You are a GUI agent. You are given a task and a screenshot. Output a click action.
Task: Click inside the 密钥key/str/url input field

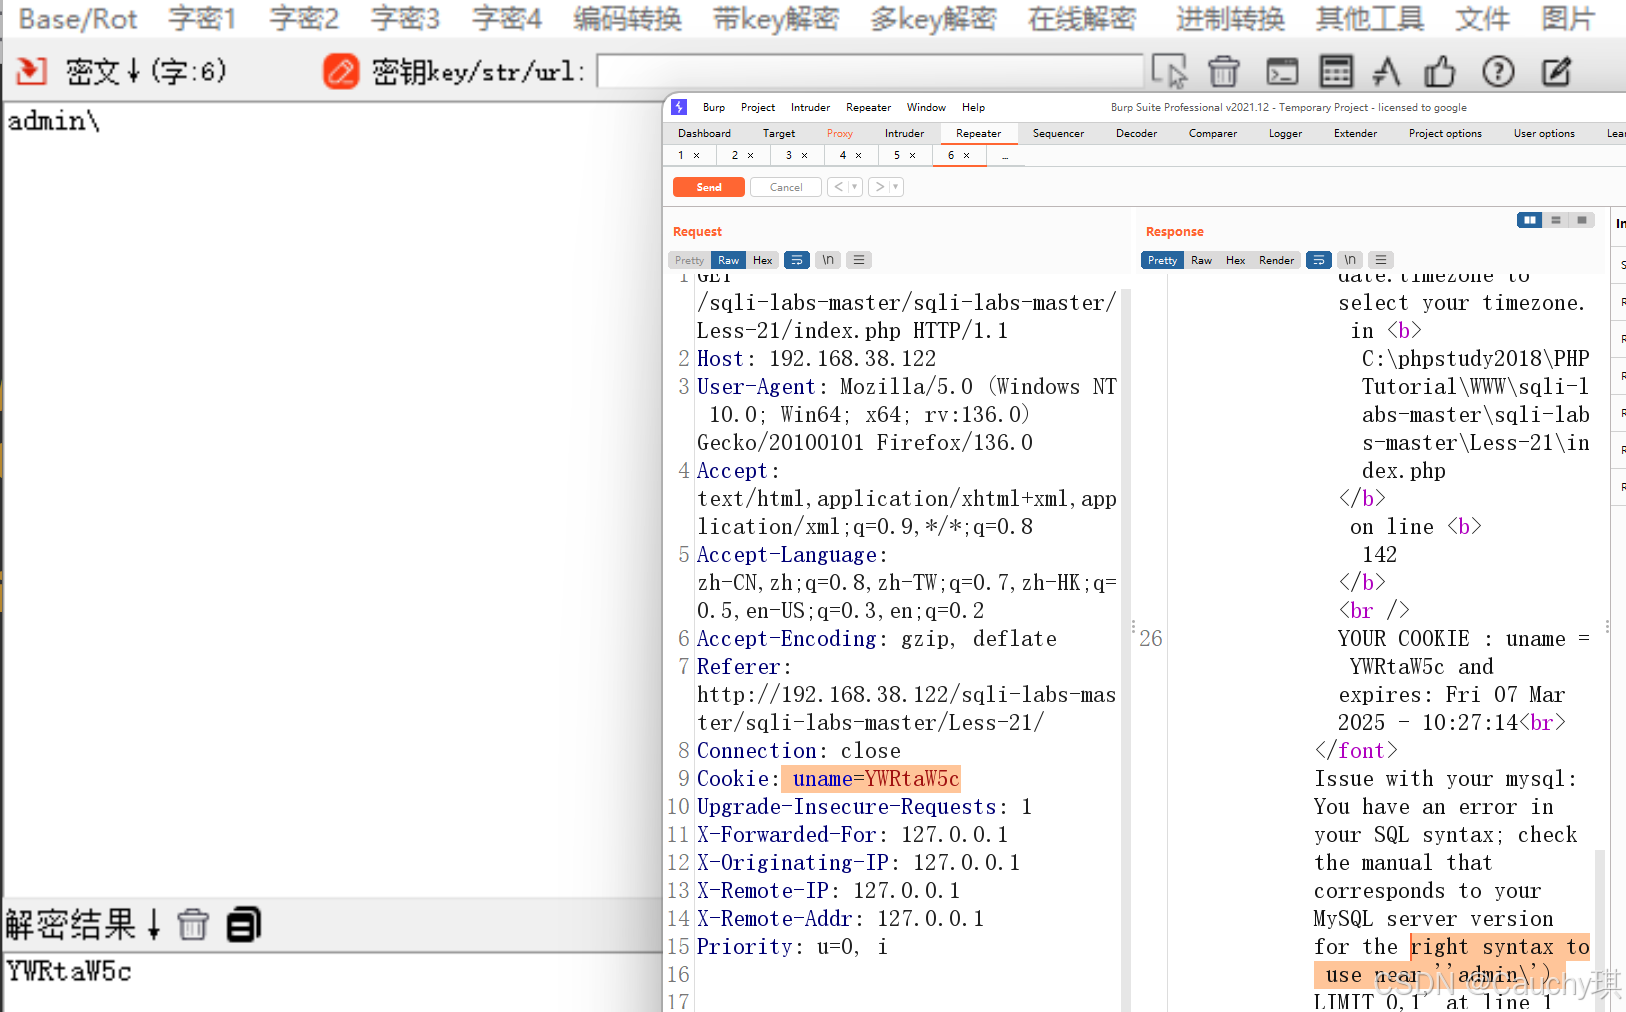point(870,71)
